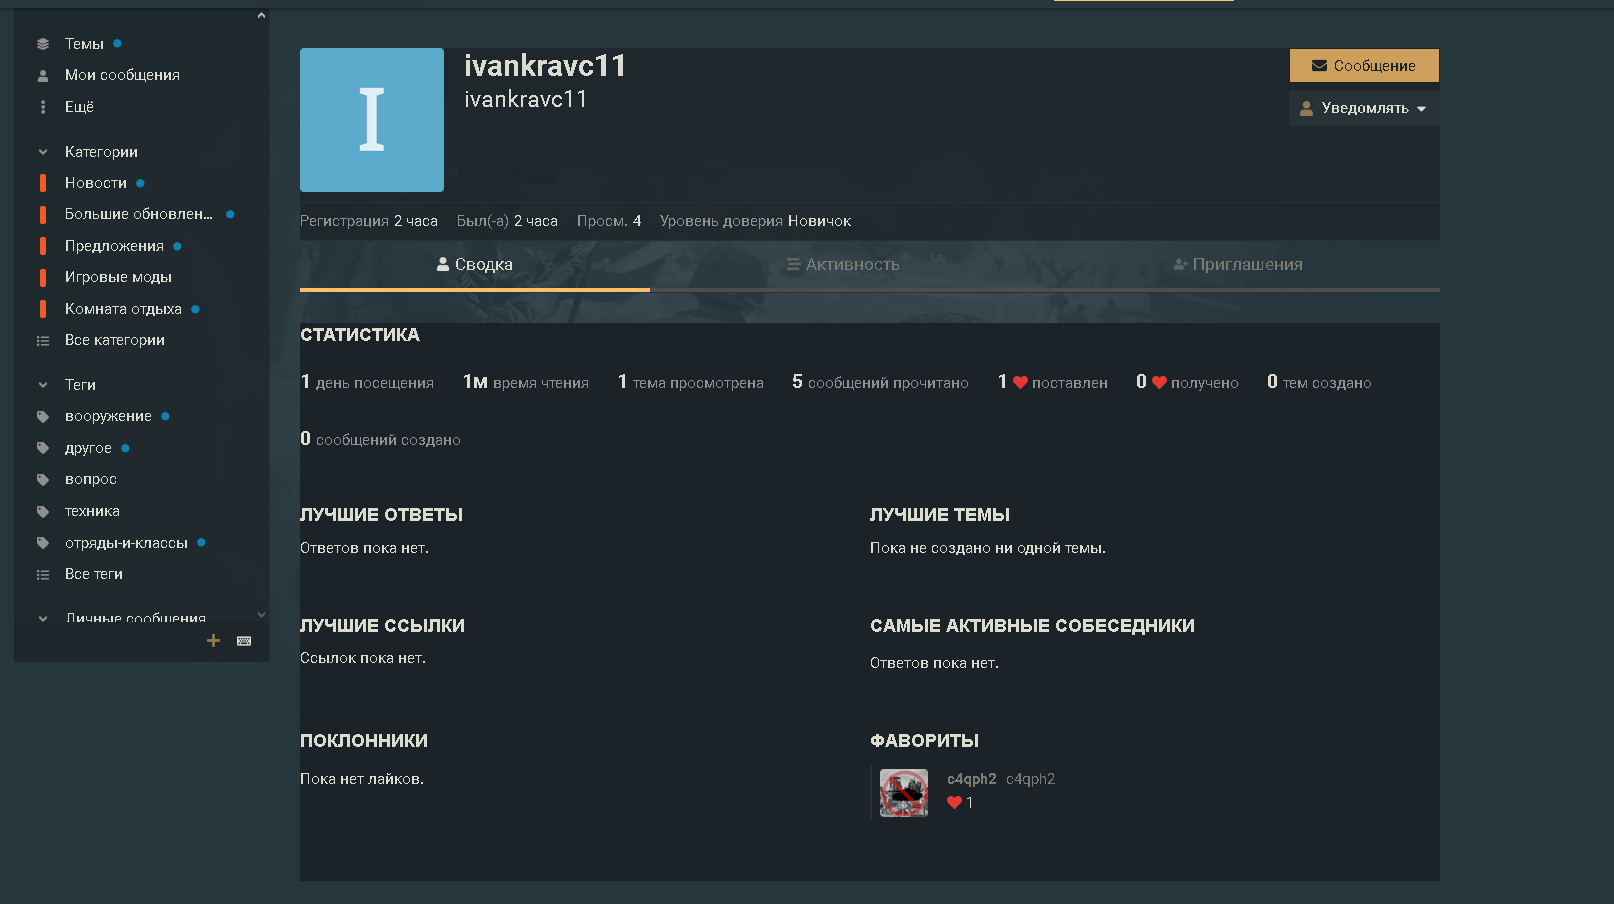This screenshot has width=1614, height=904.
Task: Open the c4qph2 user profile link
Action: click(x=971, y=779)
